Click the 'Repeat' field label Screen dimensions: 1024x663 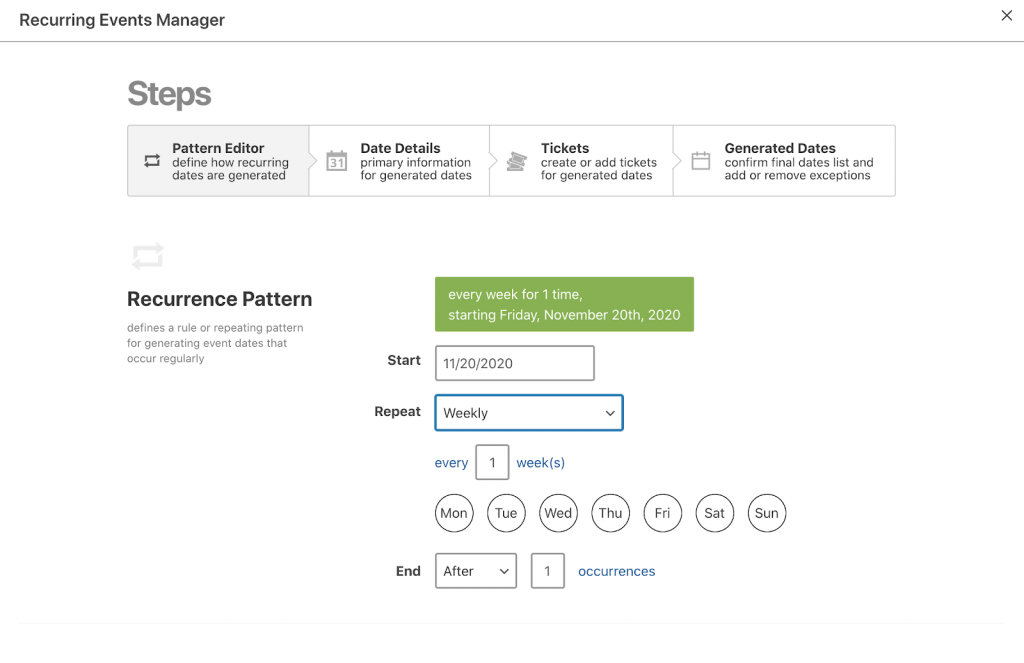click(398, 412)
